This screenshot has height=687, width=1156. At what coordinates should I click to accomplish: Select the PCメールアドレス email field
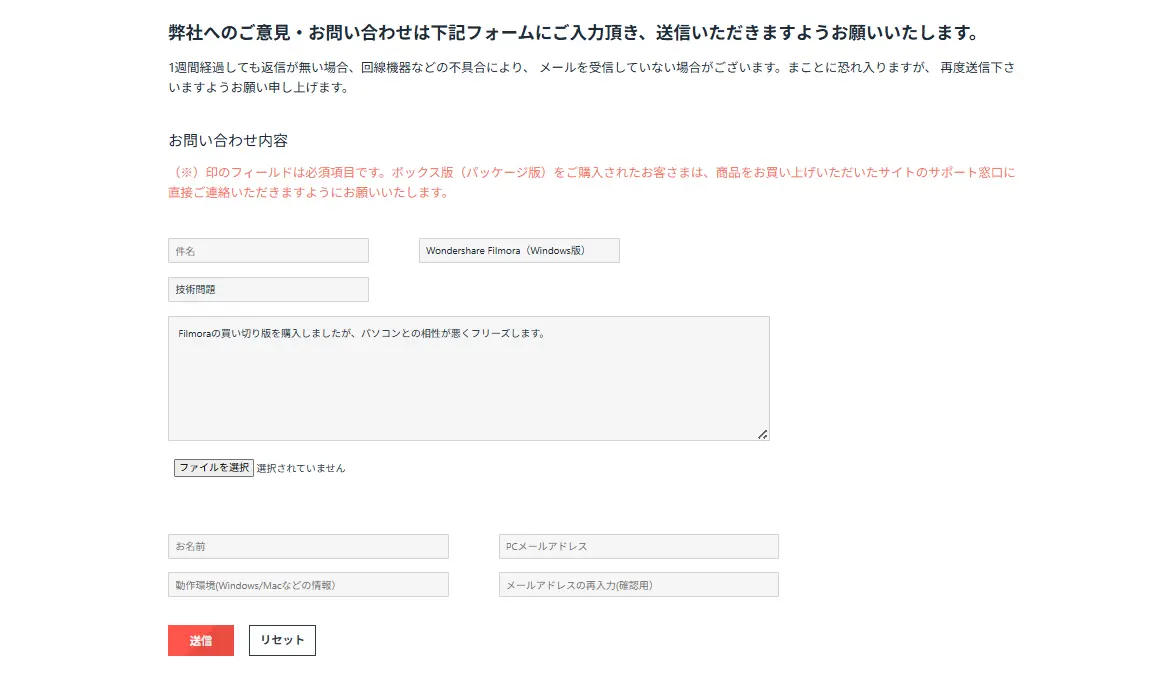pyautogui.click(x=638, y=547)
